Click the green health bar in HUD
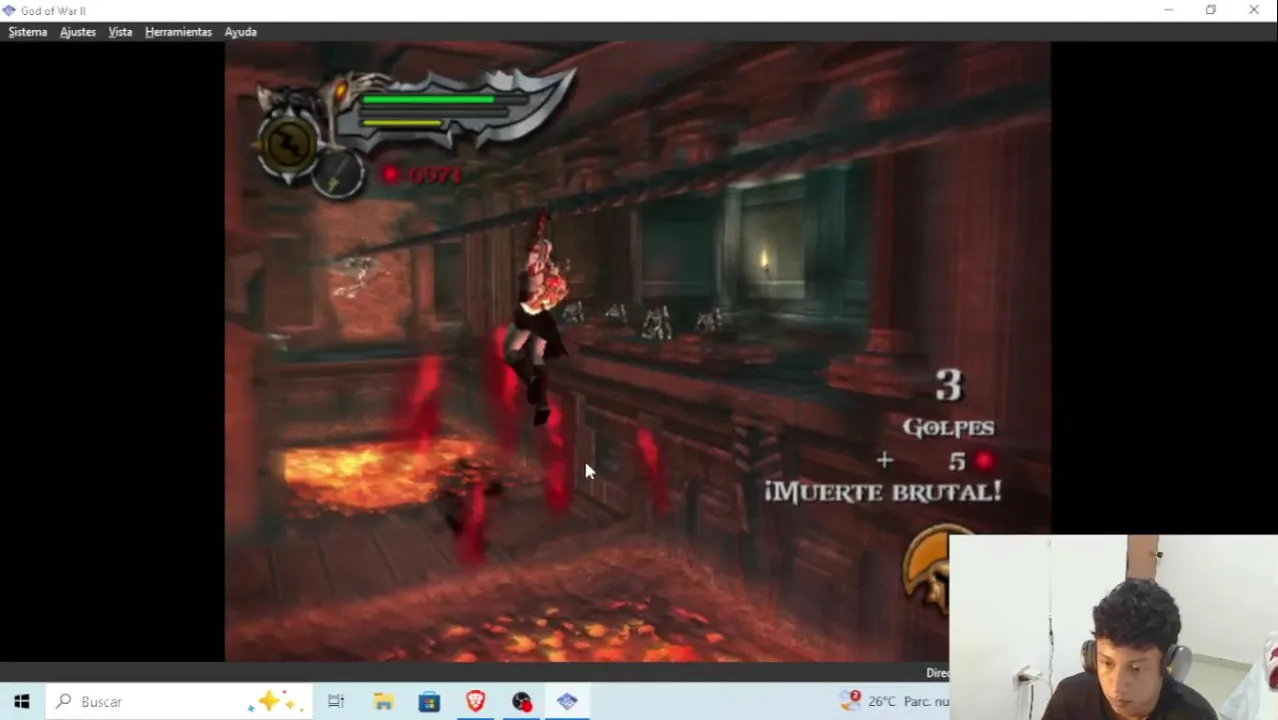1278x720 pixels. [428, 99]
